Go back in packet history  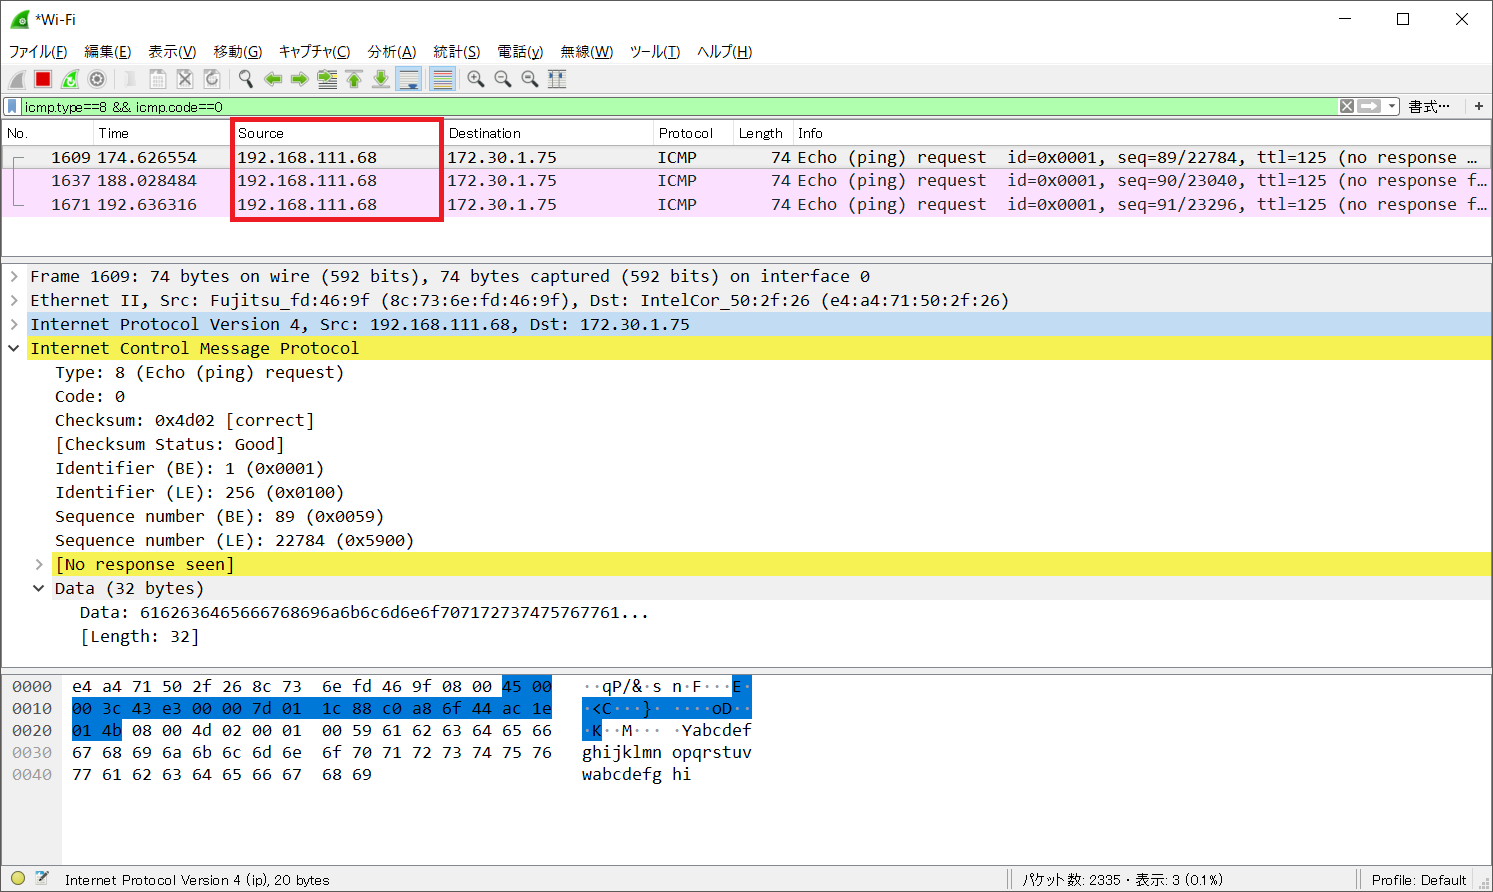tap(272, 79)
